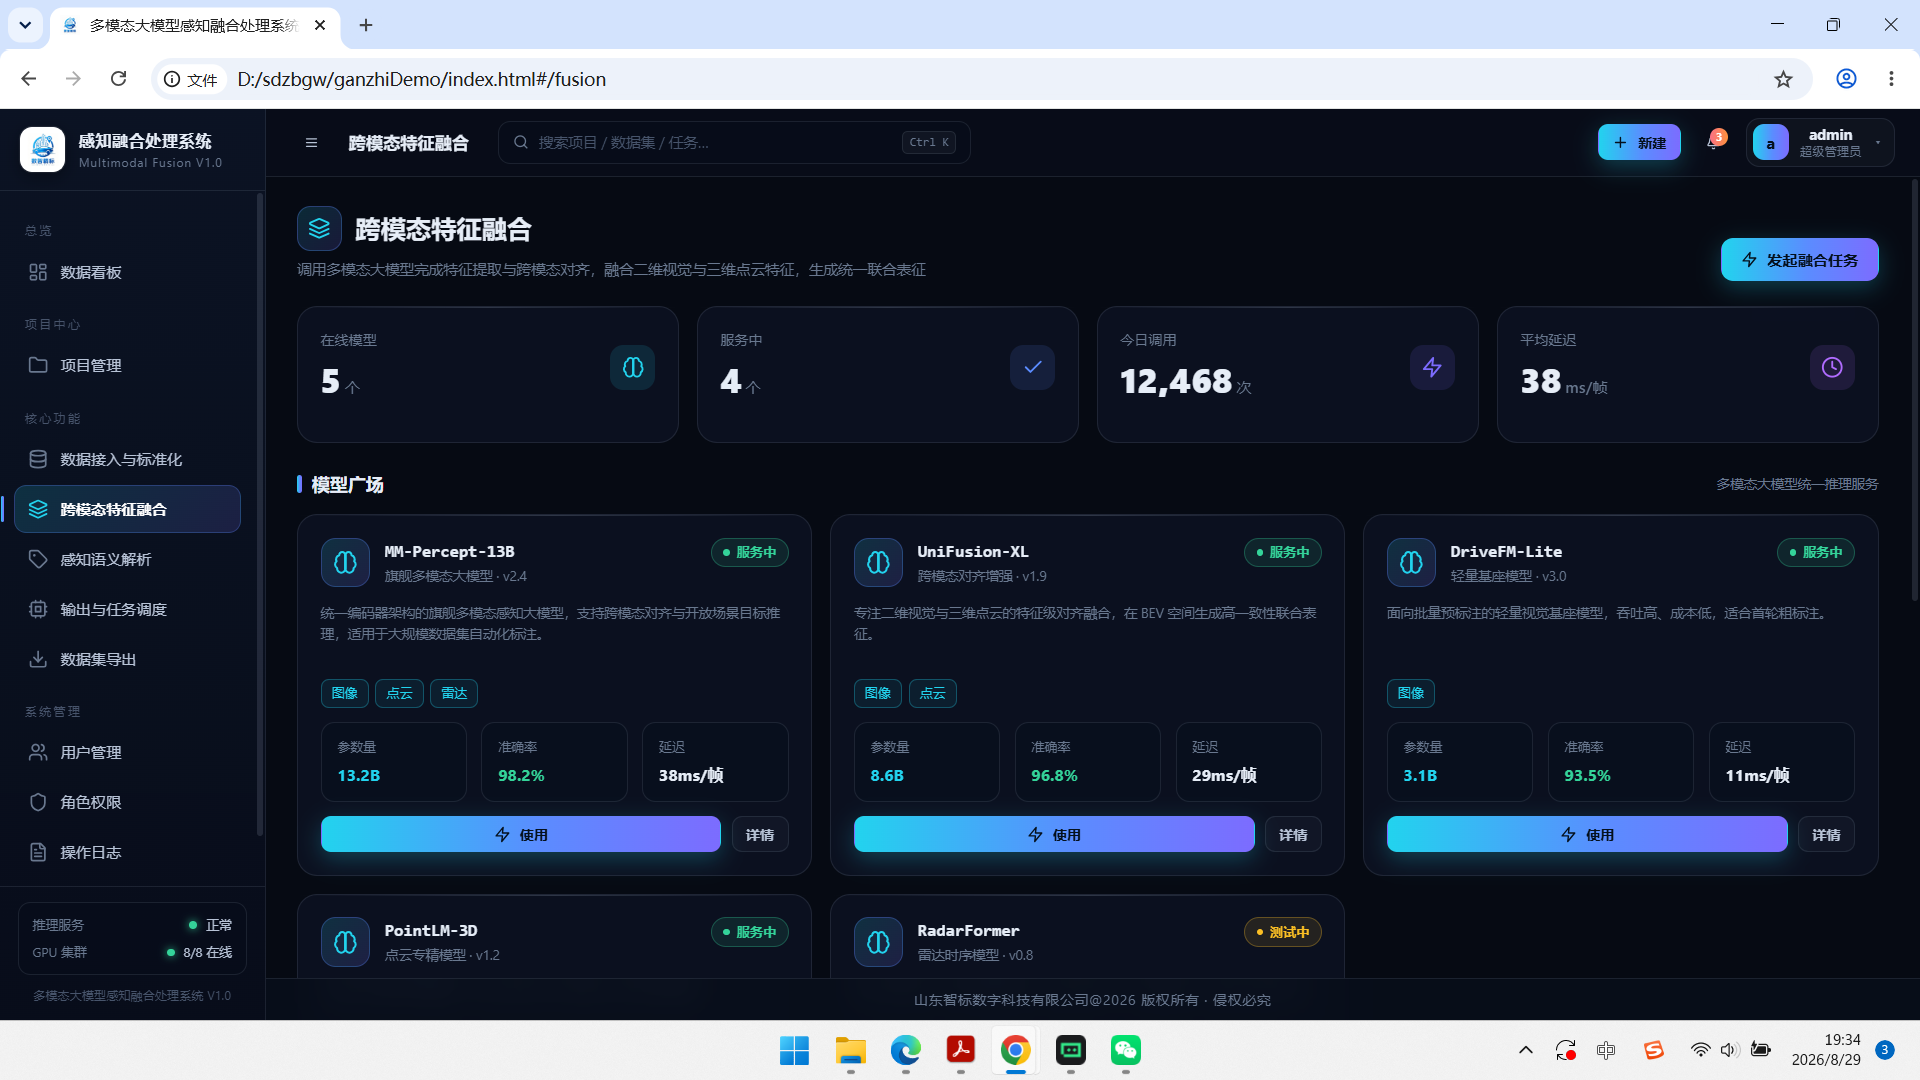Click the layers icon beside page title

point(319,229)
